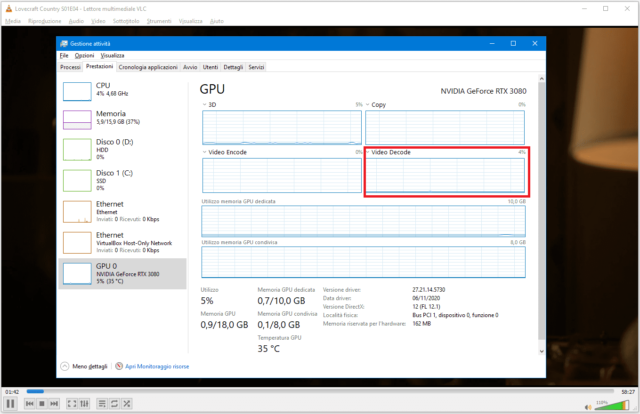640x414 pixels.
Task: Open extended settings equalizer icon
Action: point(84,403)
